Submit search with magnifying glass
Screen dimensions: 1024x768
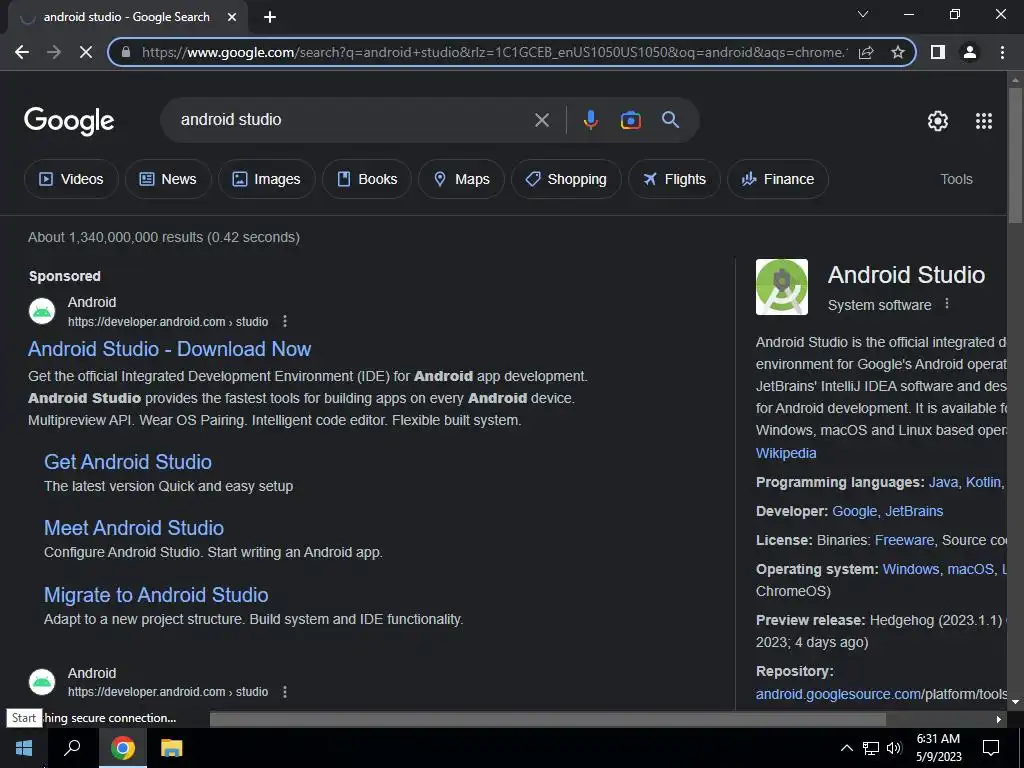point(671,120)
